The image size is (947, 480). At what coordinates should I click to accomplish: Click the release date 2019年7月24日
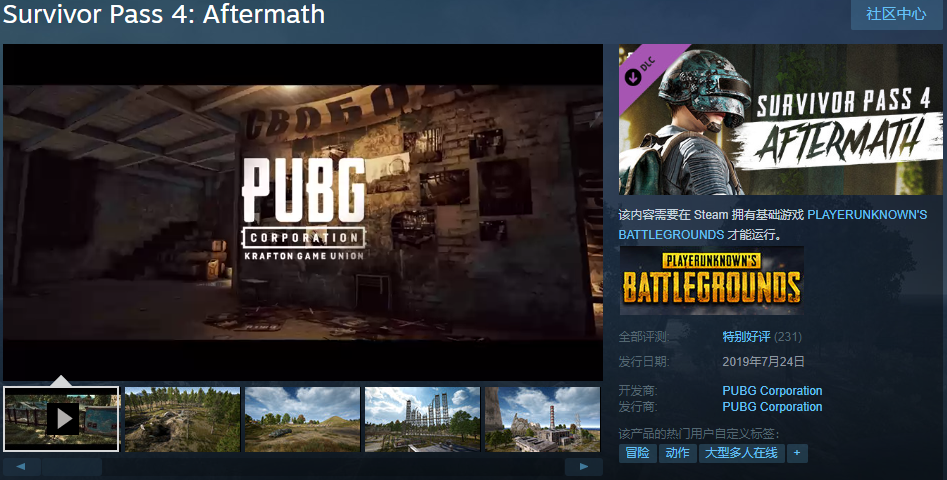click(763, 362)
